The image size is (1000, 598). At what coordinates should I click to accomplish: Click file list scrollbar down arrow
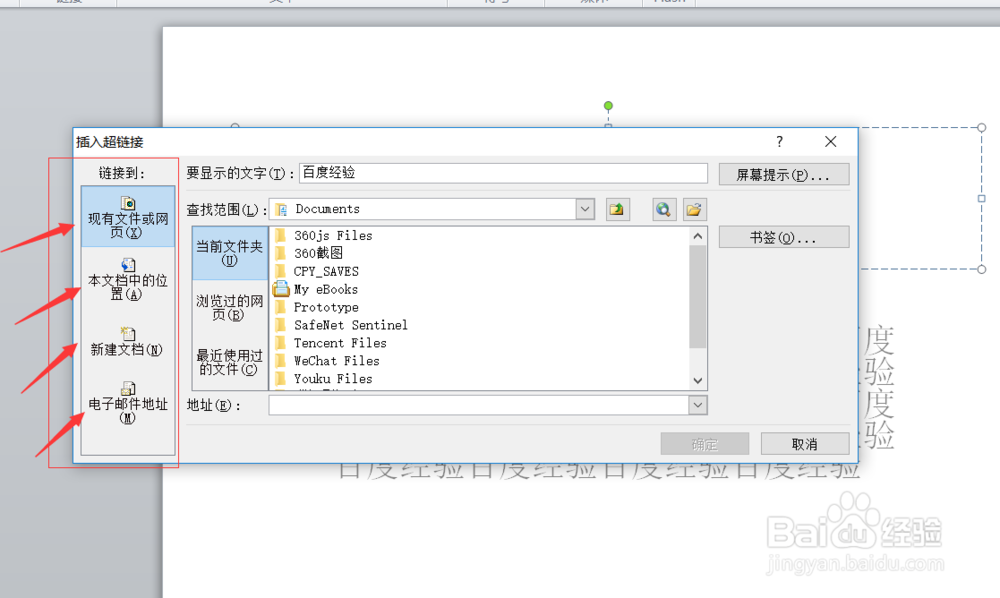pyautogui.click(x=698, y=381)
